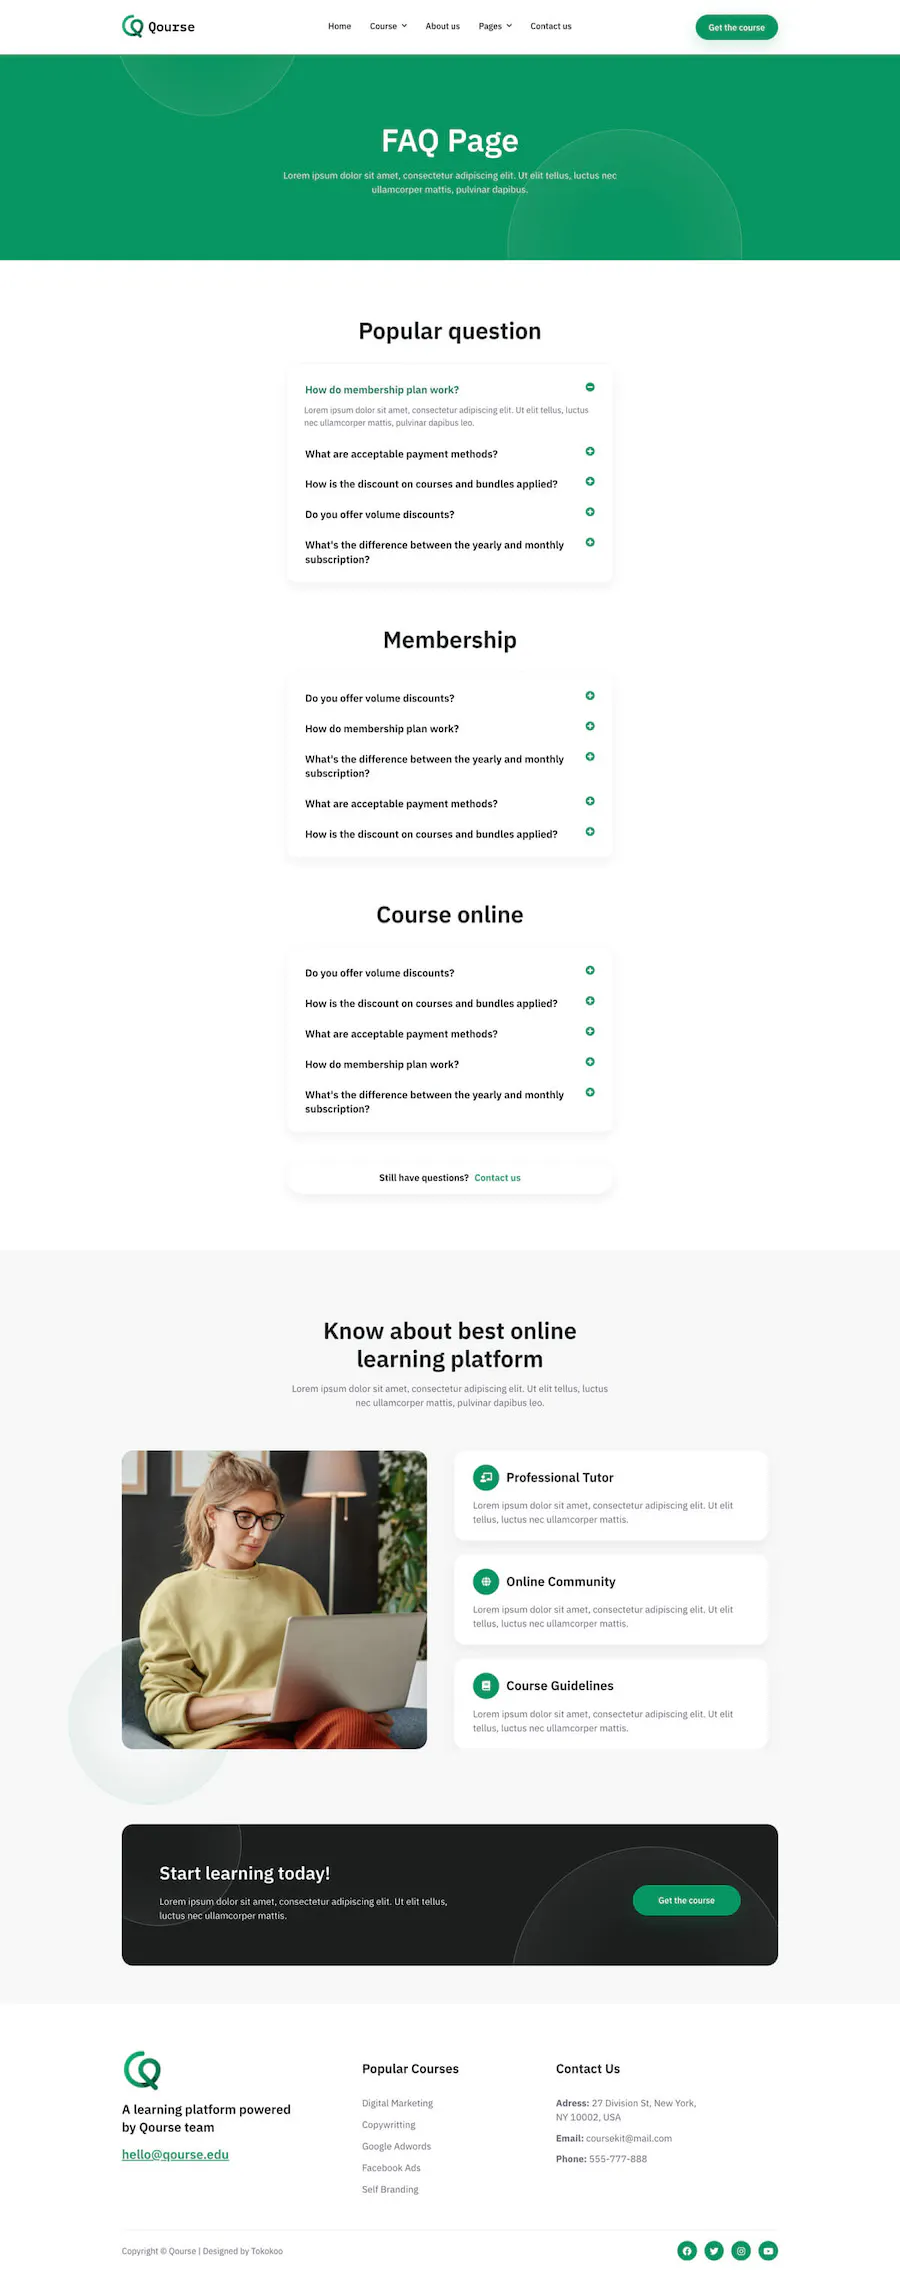The height and width of the screenshot is (2270, 900).
Task: Open the YouTube social icon in footer
Action: (768, 2250)
